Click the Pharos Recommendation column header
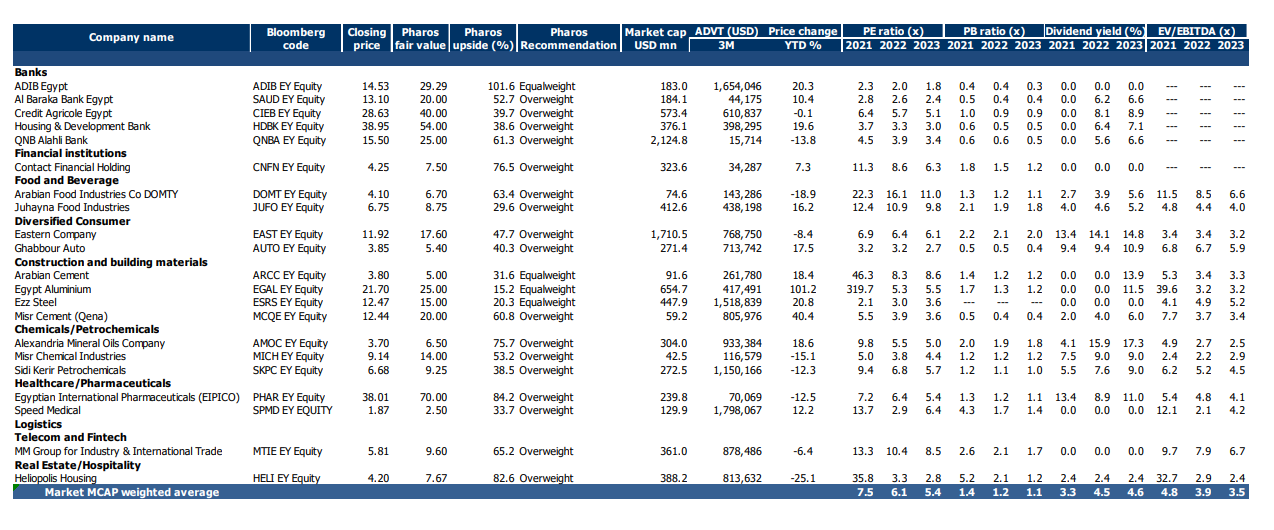Screen dimensions: 1274x530 coord(569,38)
